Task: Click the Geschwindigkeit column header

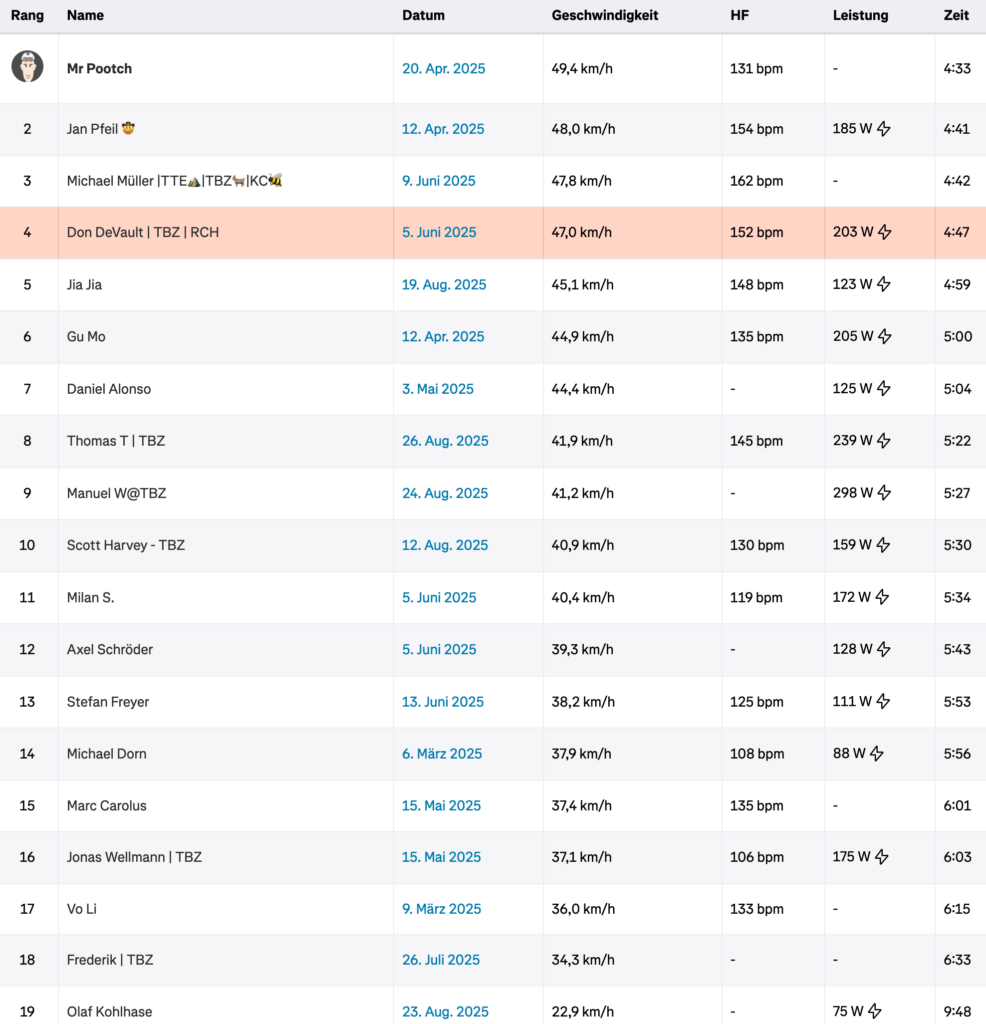Action: point(604,16)
